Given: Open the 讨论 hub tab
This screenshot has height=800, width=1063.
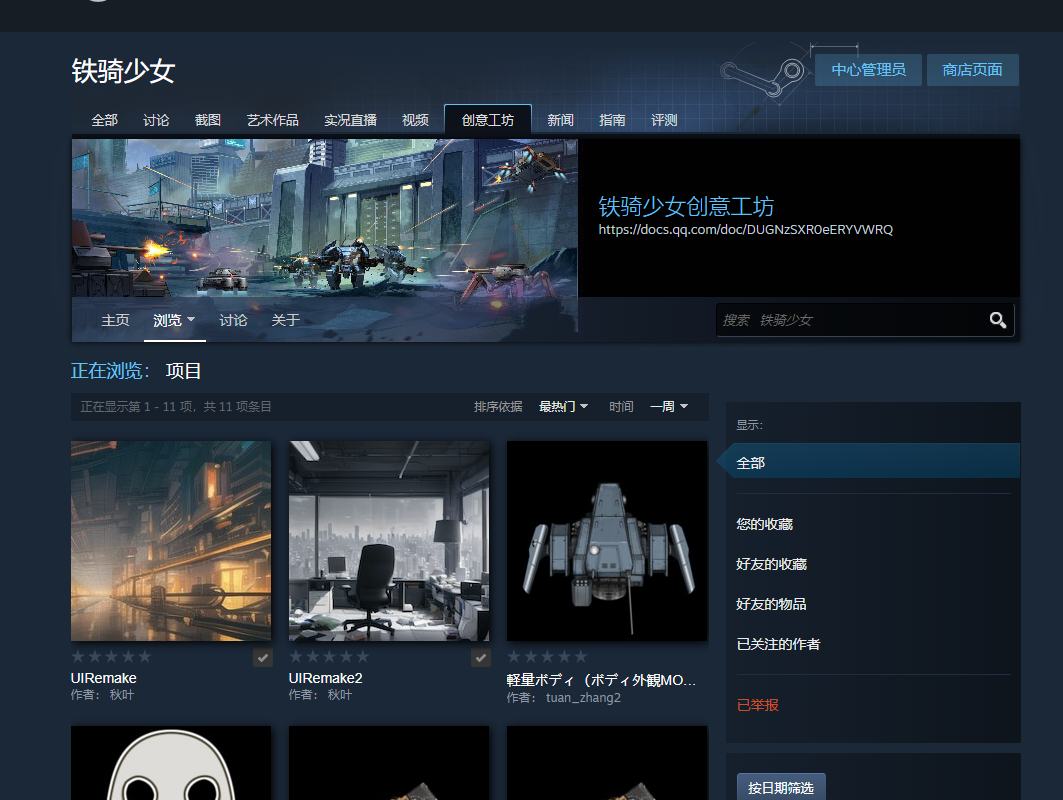Looking at the screenshot, I should [x=156, y=120].
